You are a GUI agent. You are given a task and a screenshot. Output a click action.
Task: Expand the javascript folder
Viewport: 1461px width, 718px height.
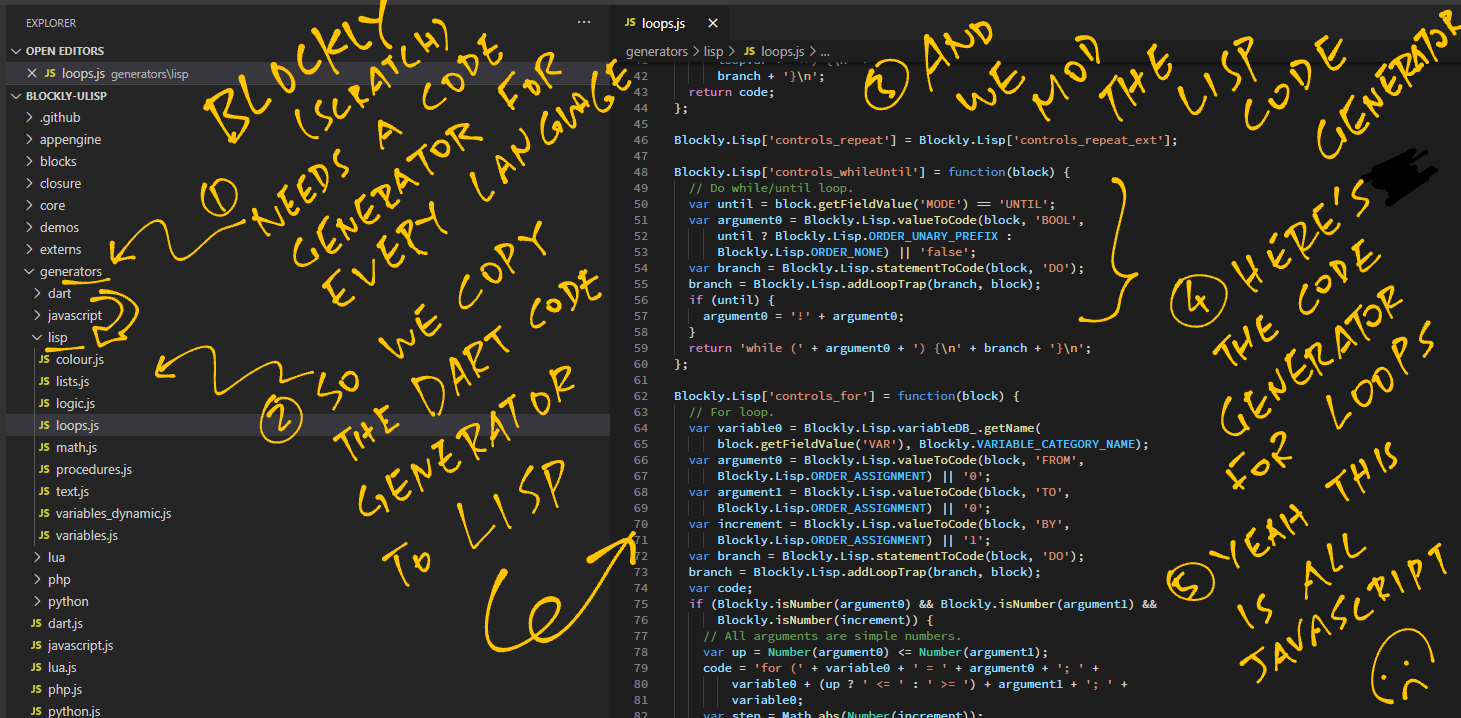tap(74, 315)
